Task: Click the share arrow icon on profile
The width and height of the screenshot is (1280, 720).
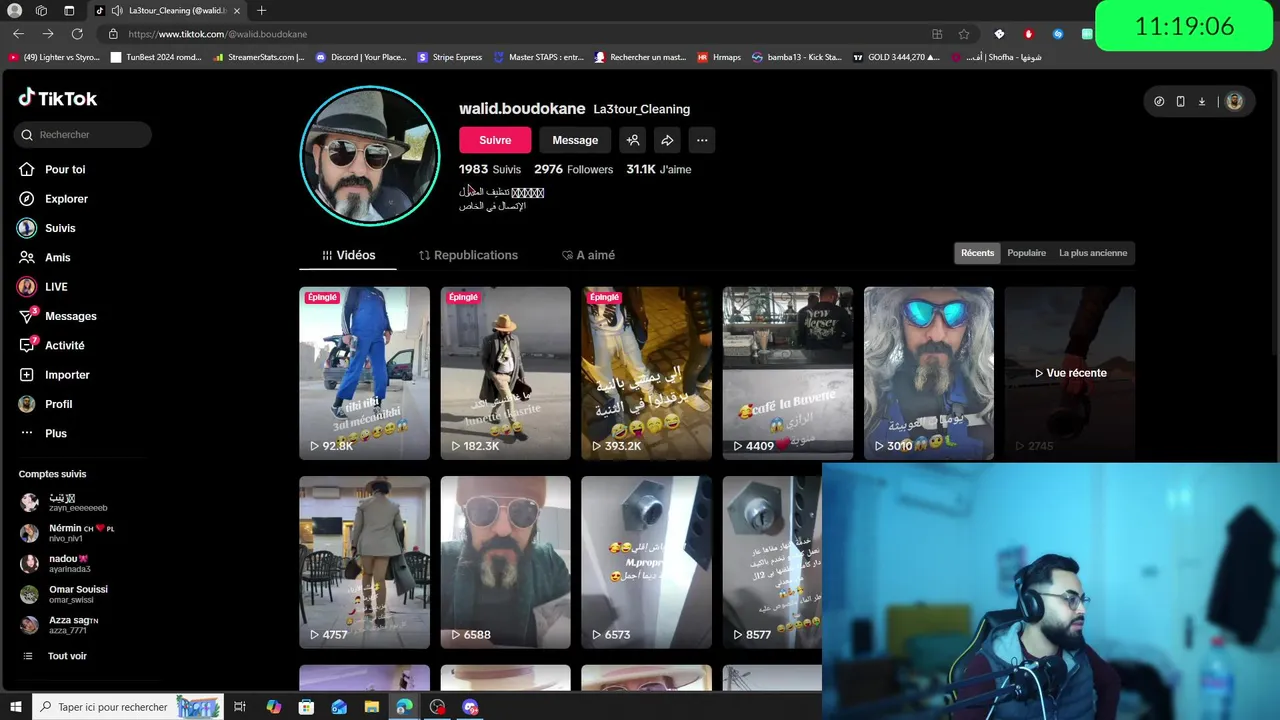Action: coord(667,140)
